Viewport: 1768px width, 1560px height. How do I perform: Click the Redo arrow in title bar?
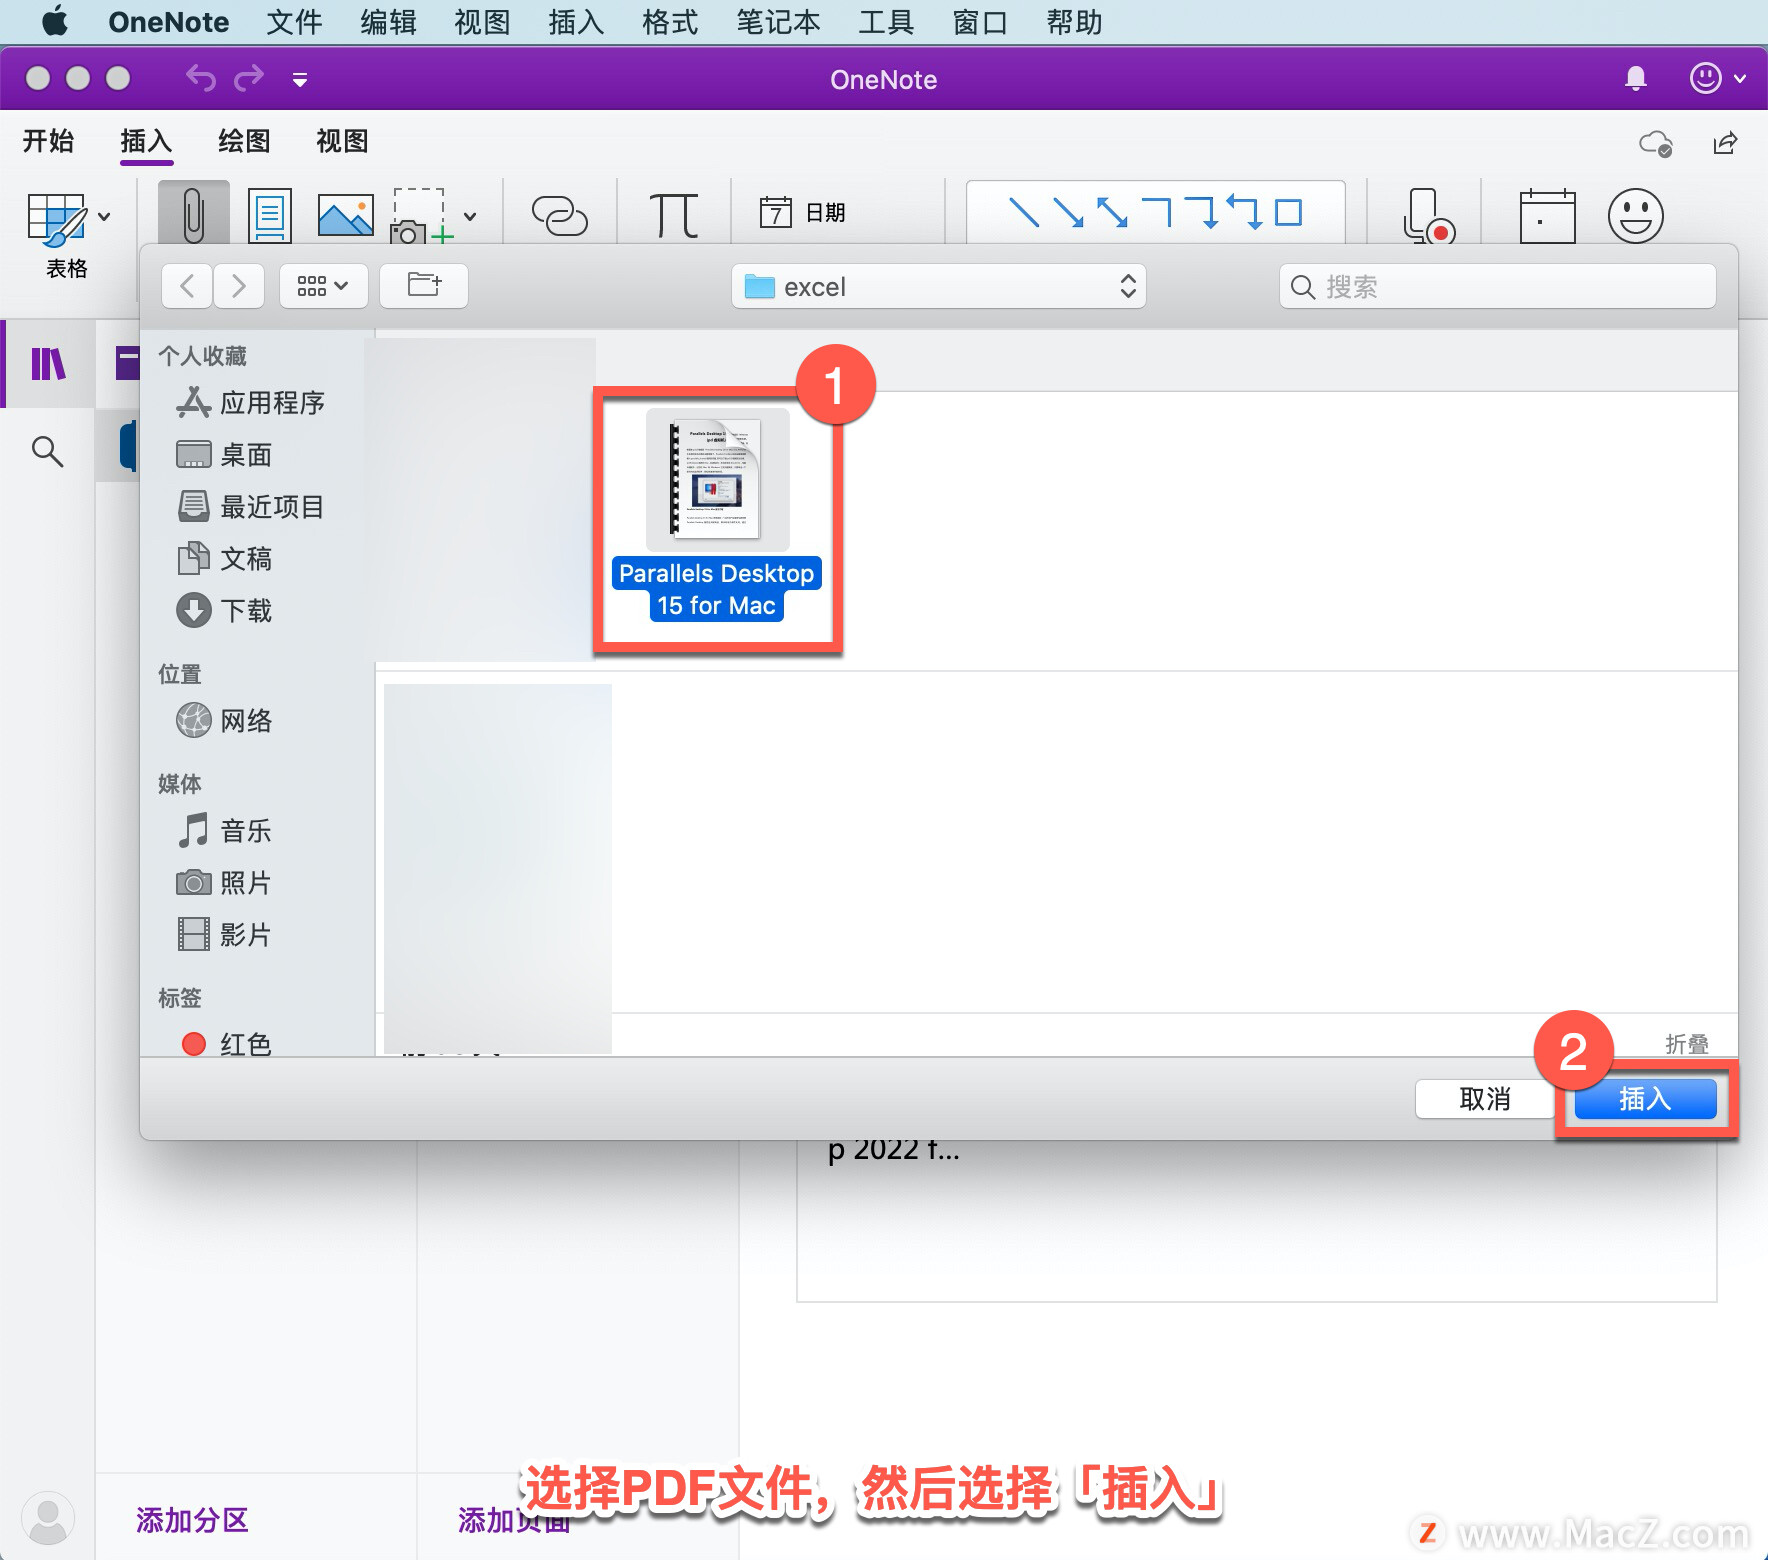[249, 78]
